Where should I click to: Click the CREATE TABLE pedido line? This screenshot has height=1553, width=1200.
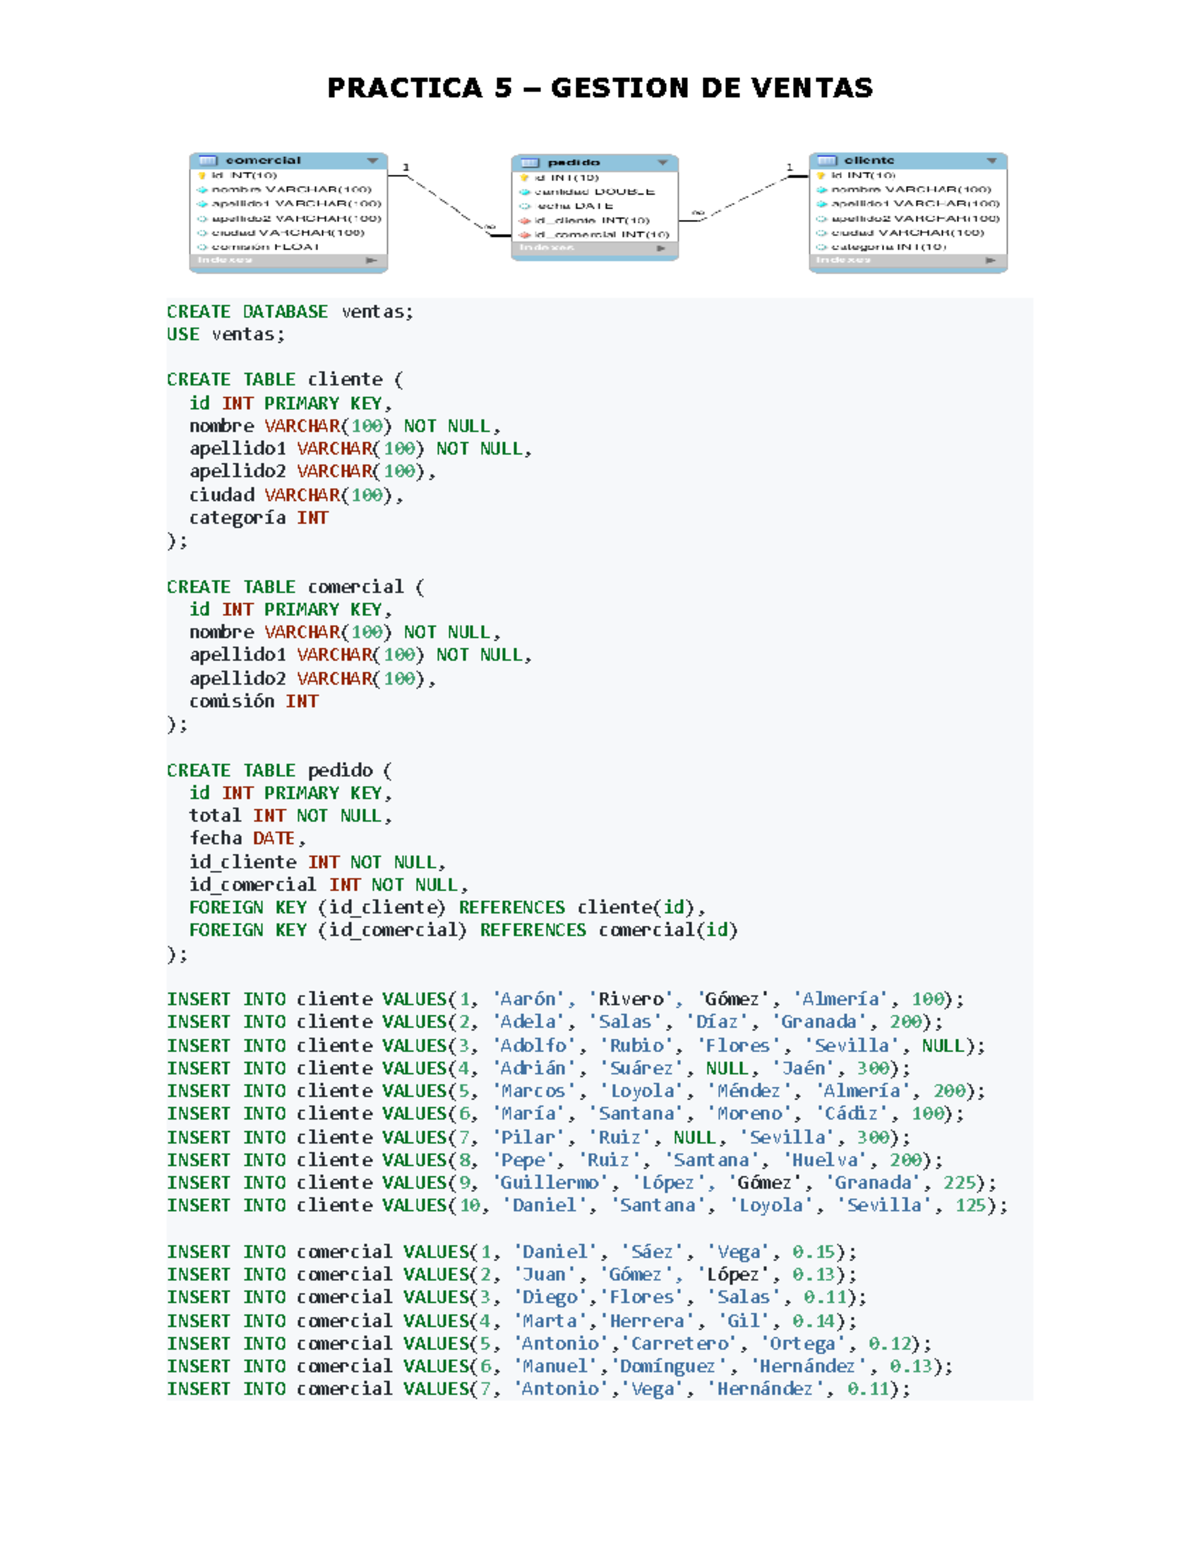(x=279, y=770)
